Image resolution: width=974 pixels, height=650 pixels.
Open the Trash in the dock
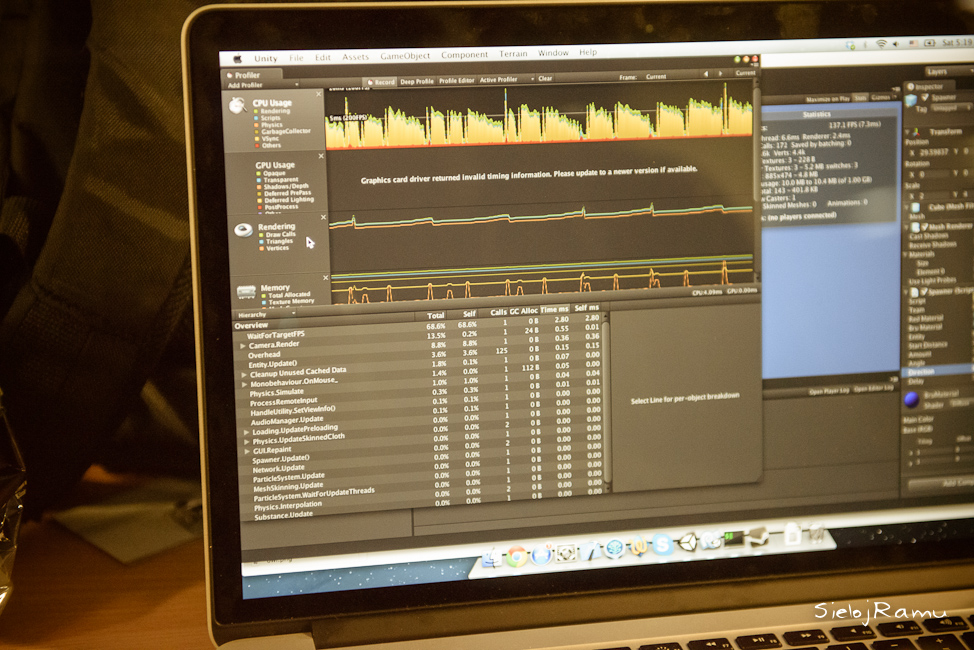pos(817,532)
